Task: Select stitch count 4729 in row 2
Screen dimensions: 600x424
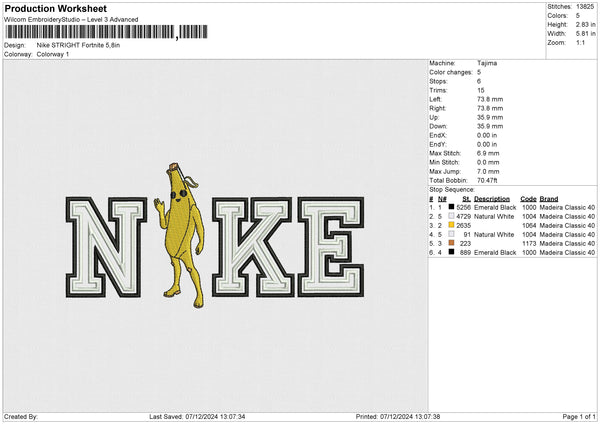Action: (464, 217)
